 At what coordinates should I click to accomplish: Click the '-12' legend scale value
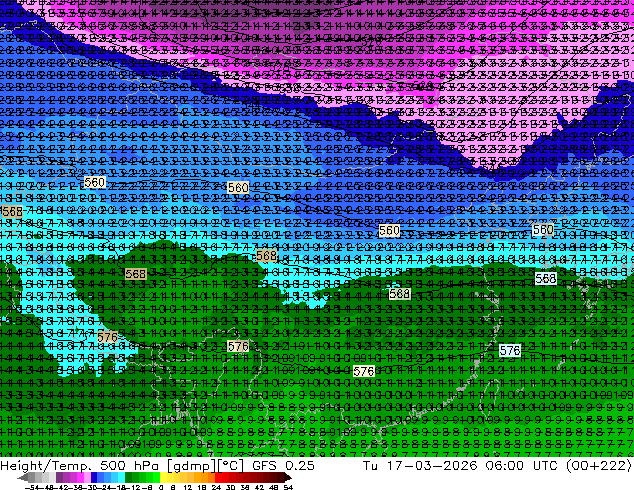coord(134,487)
